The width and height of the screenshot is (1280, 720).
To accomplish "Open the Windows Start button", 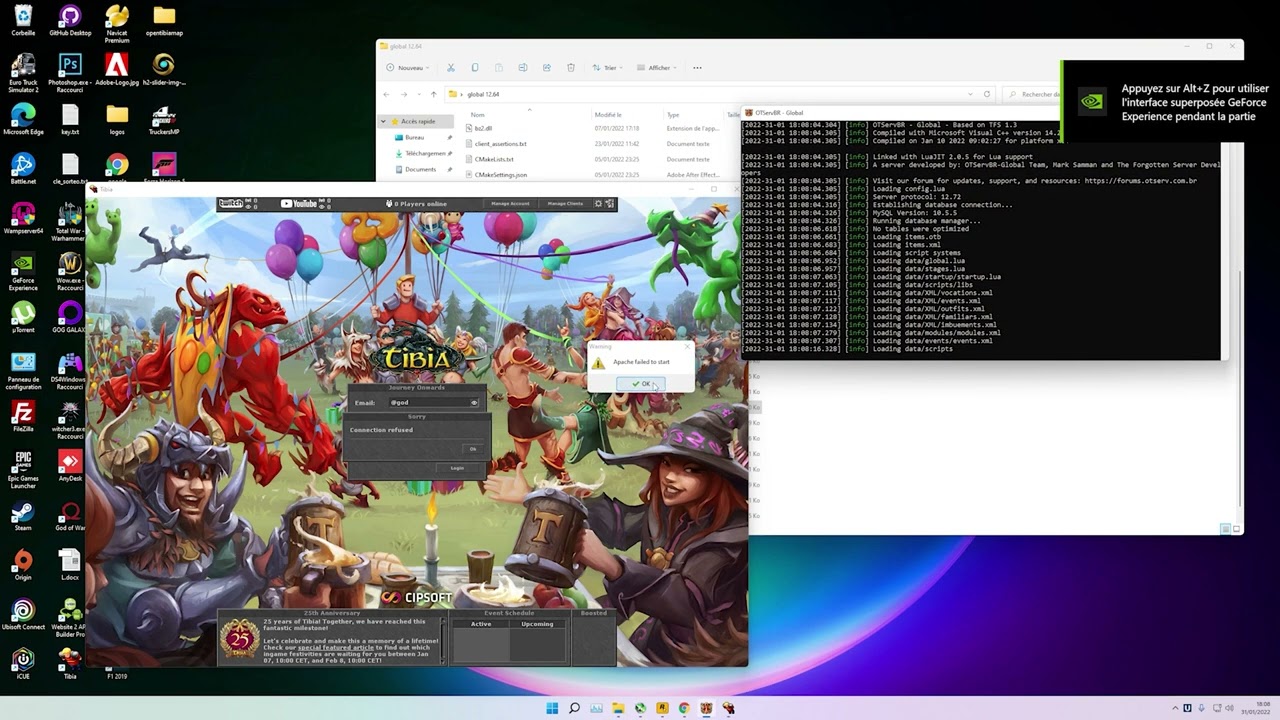I will (552, 708).
